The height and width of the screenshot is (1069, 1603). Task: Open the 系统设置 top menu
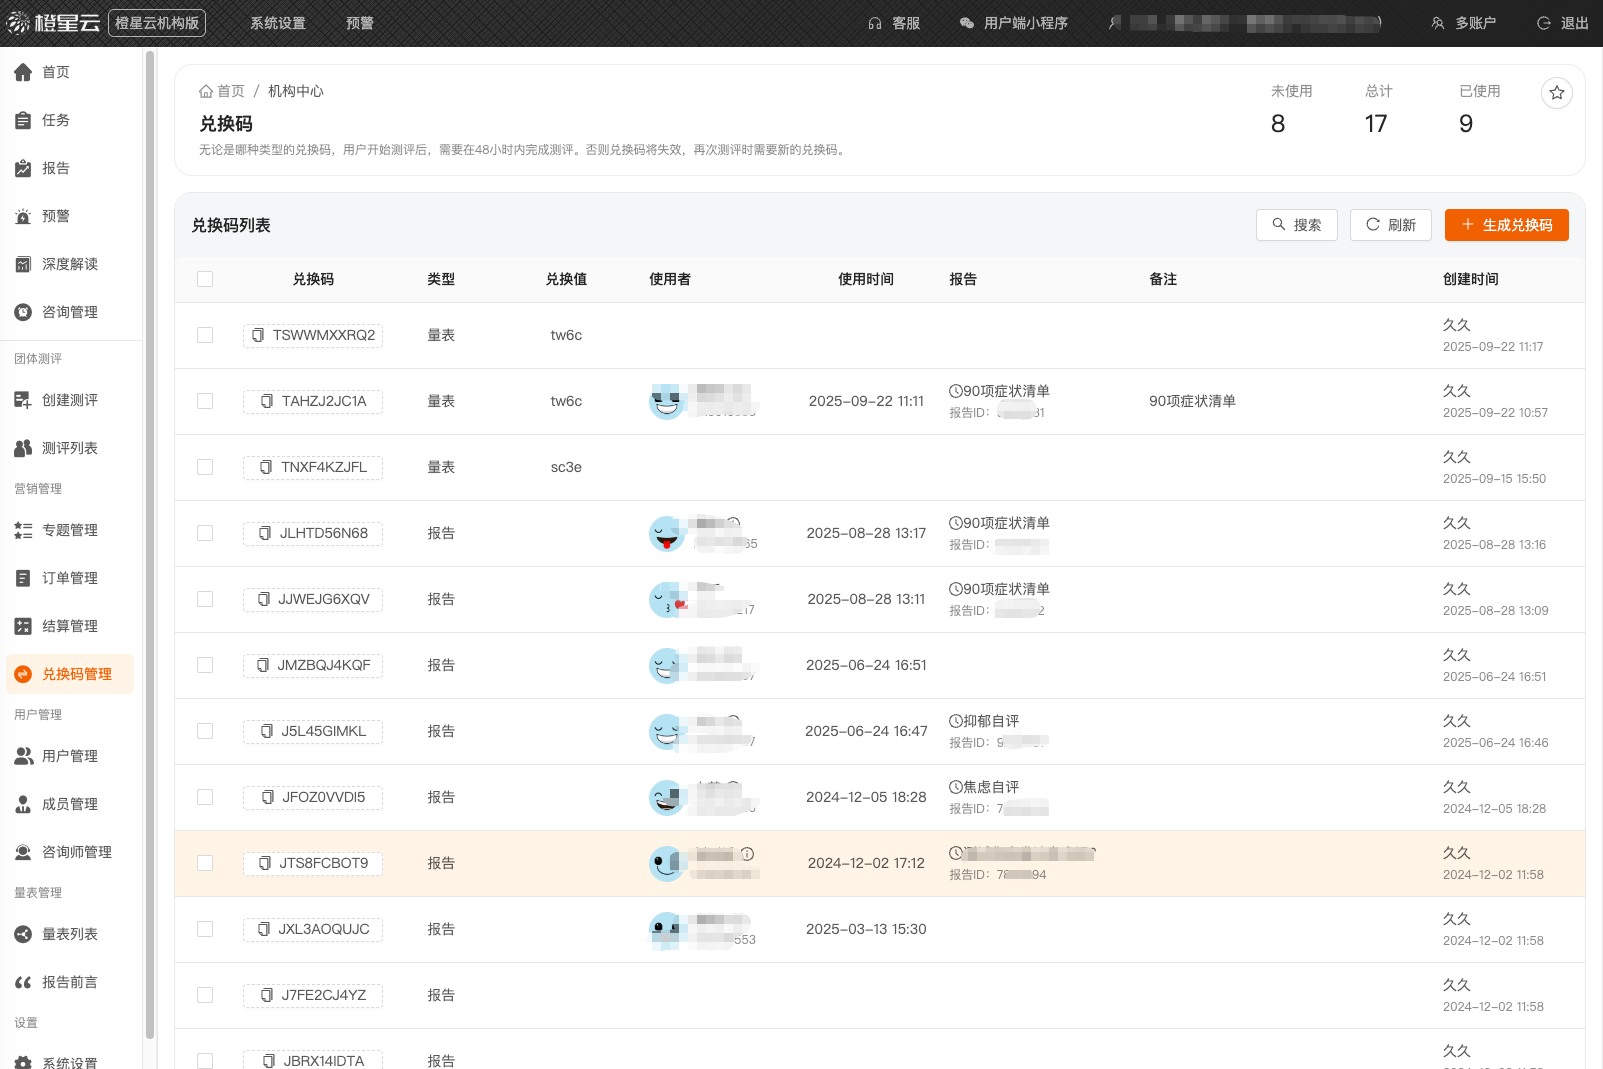click(x=278, y=23)
